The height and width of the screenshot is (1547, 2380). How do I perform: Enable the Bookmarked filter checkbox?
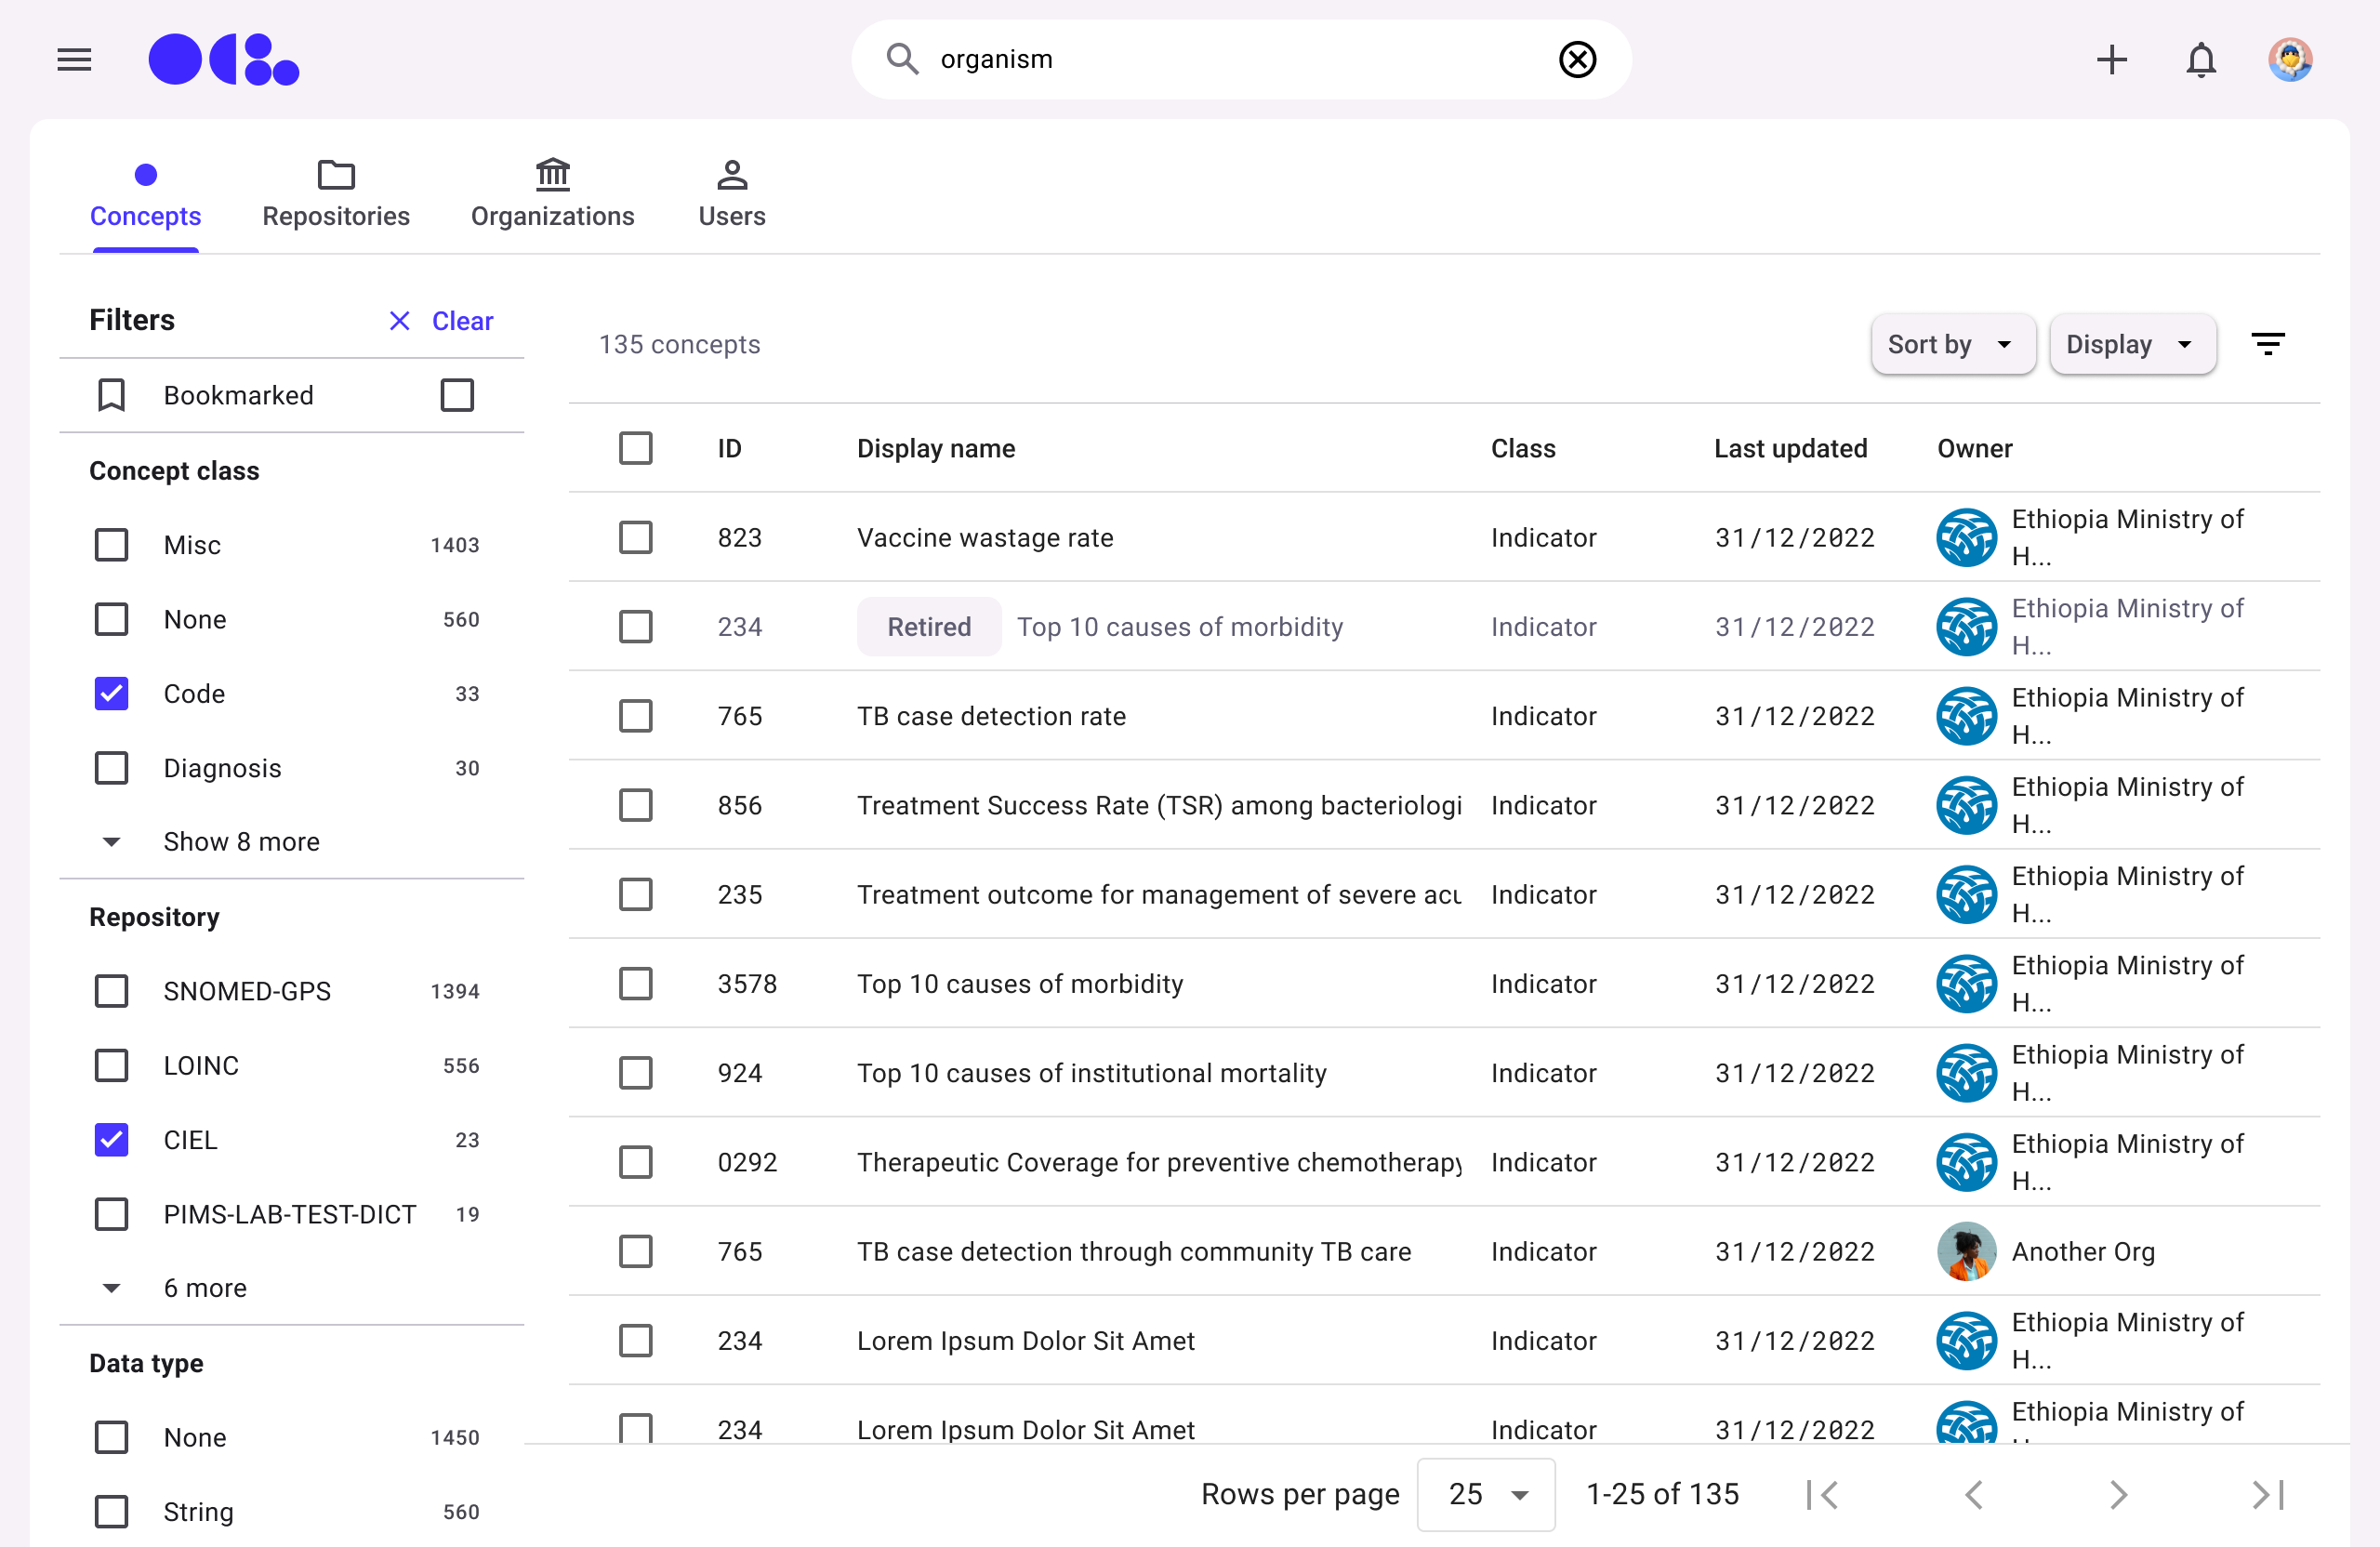click(x=457, y=395)
